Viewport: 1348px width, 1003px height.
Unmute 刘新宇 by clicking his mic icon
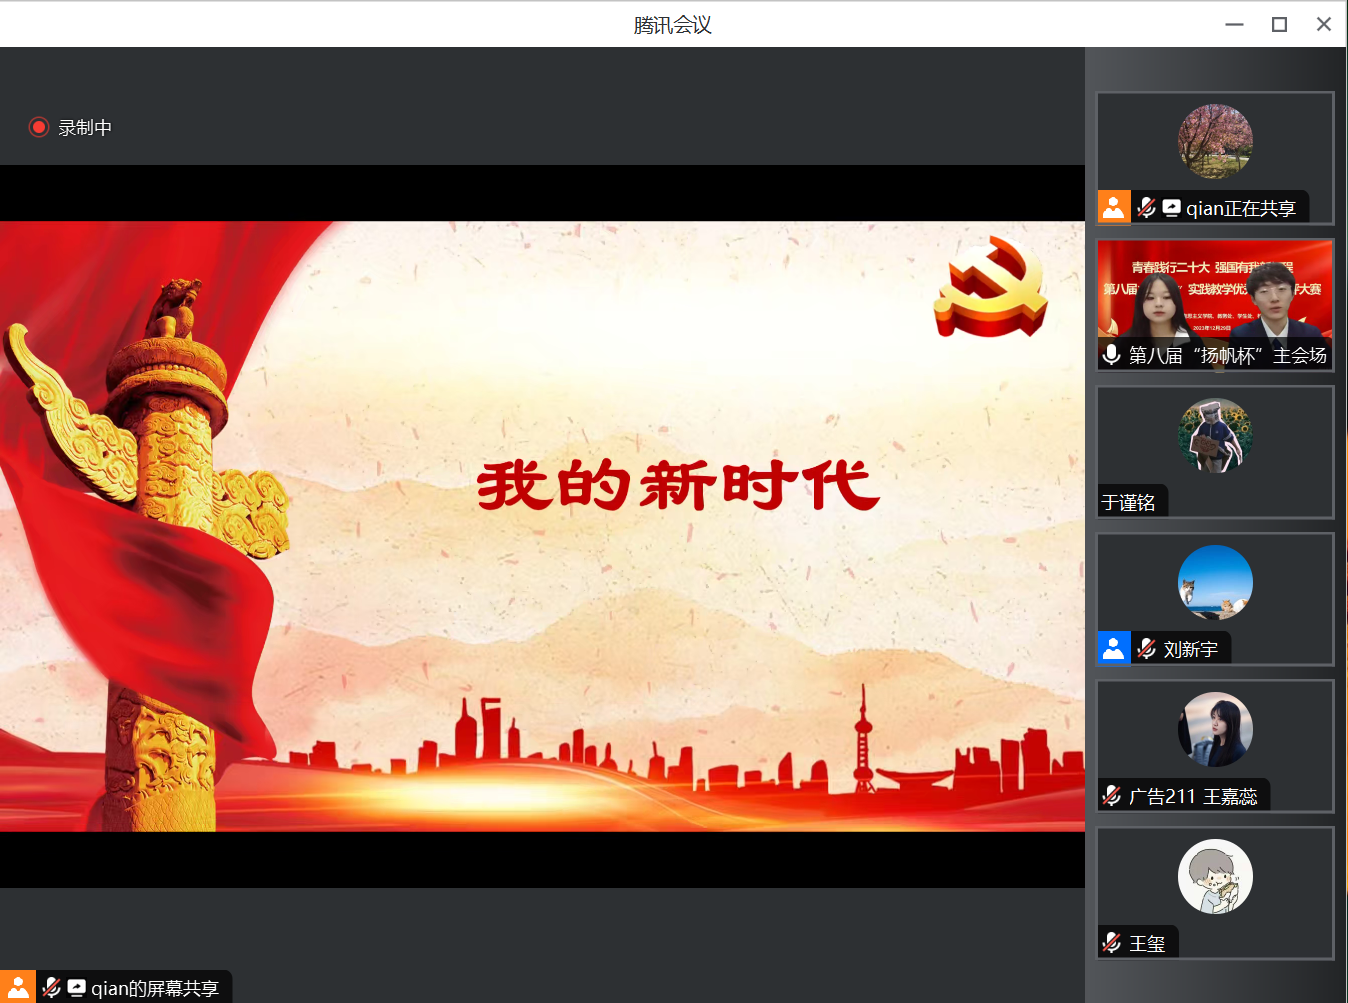[1145, 648]
